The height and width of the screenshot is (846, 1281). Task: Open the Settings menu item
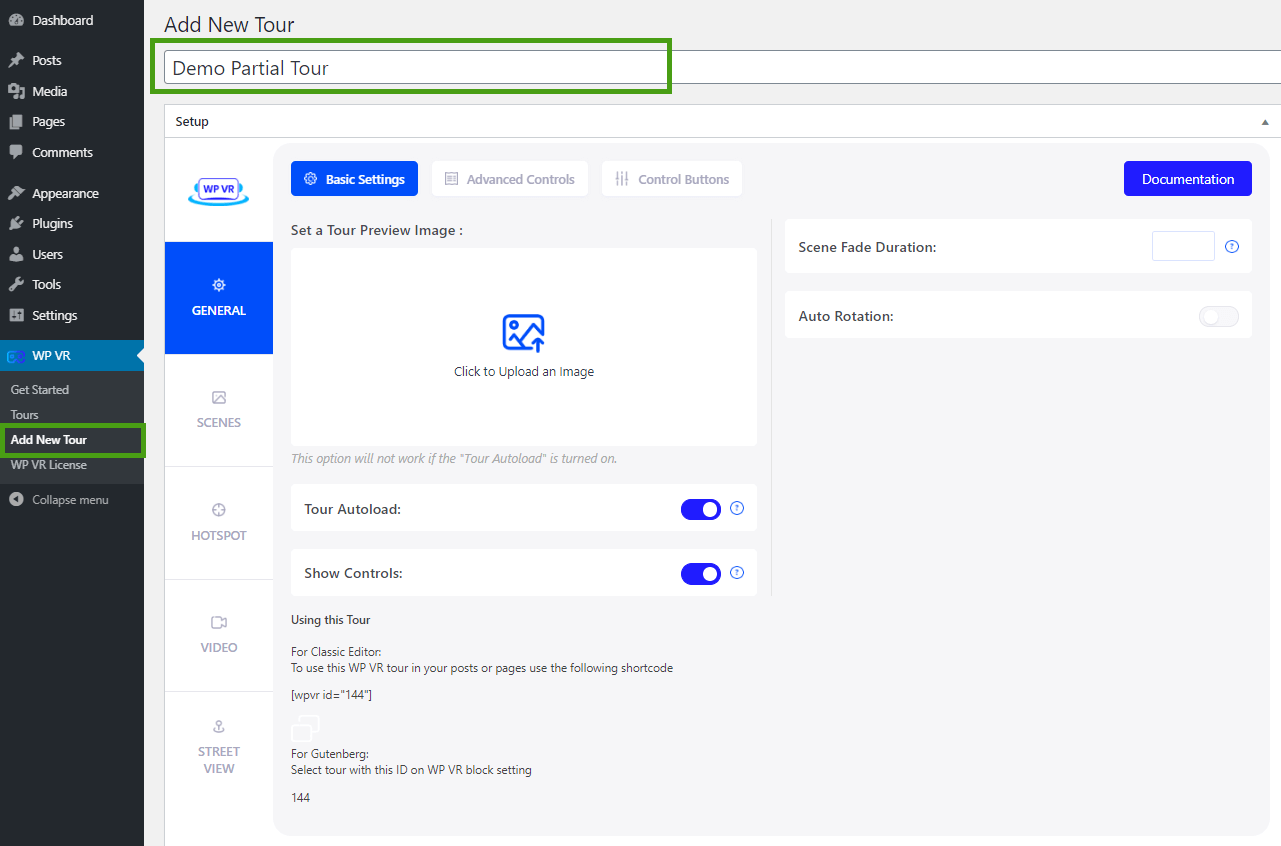coord(72,315)
